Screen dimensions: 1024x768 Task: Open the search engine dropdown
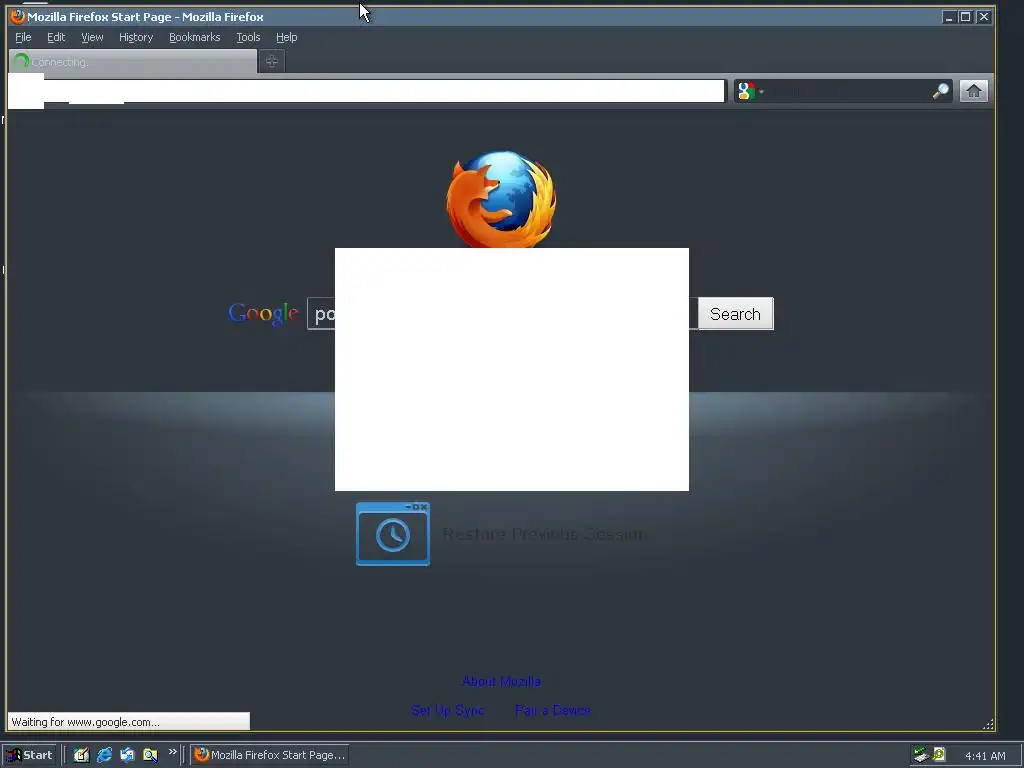pyautogui.click(x=750, y=91)
